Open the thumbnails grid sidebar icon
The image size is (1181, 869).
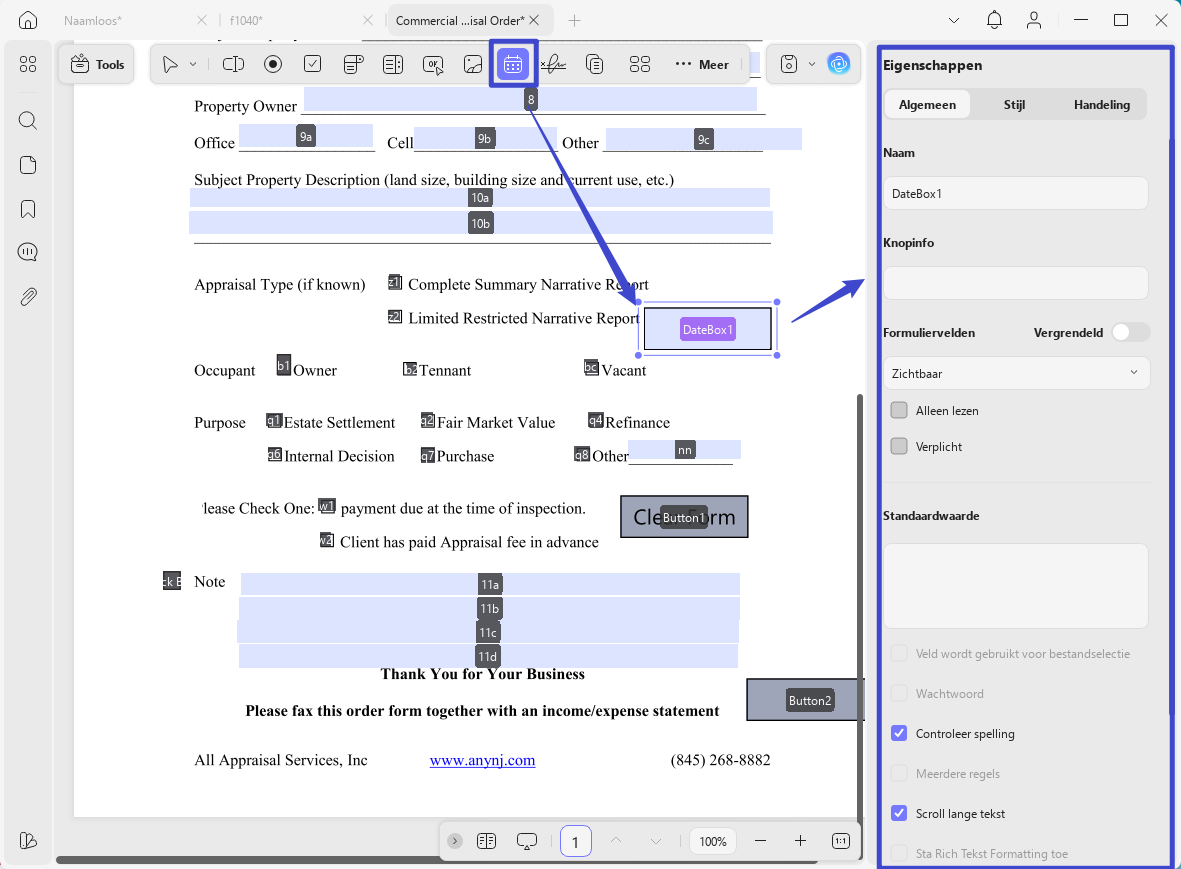tap(28, 65)
